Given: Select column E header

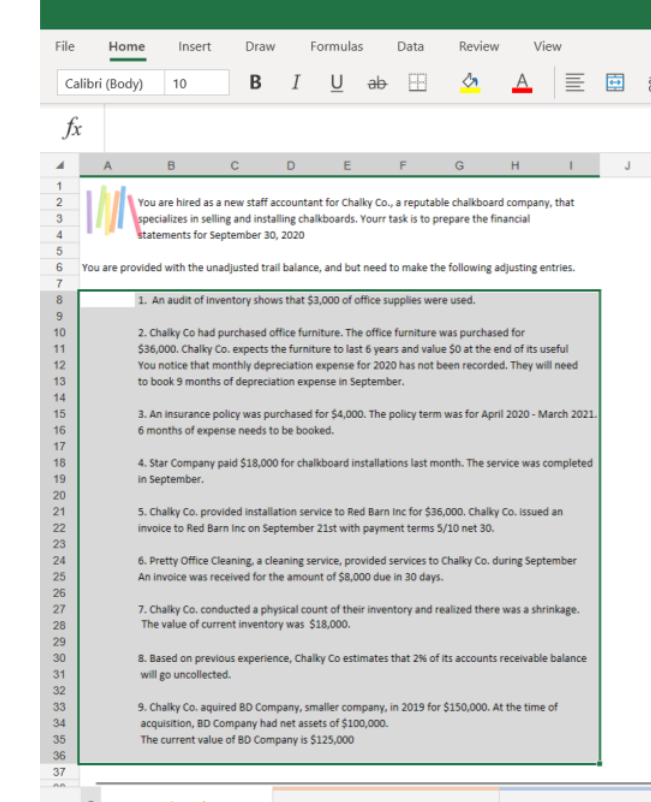Looking at the screenshot, I should [347, 165].
